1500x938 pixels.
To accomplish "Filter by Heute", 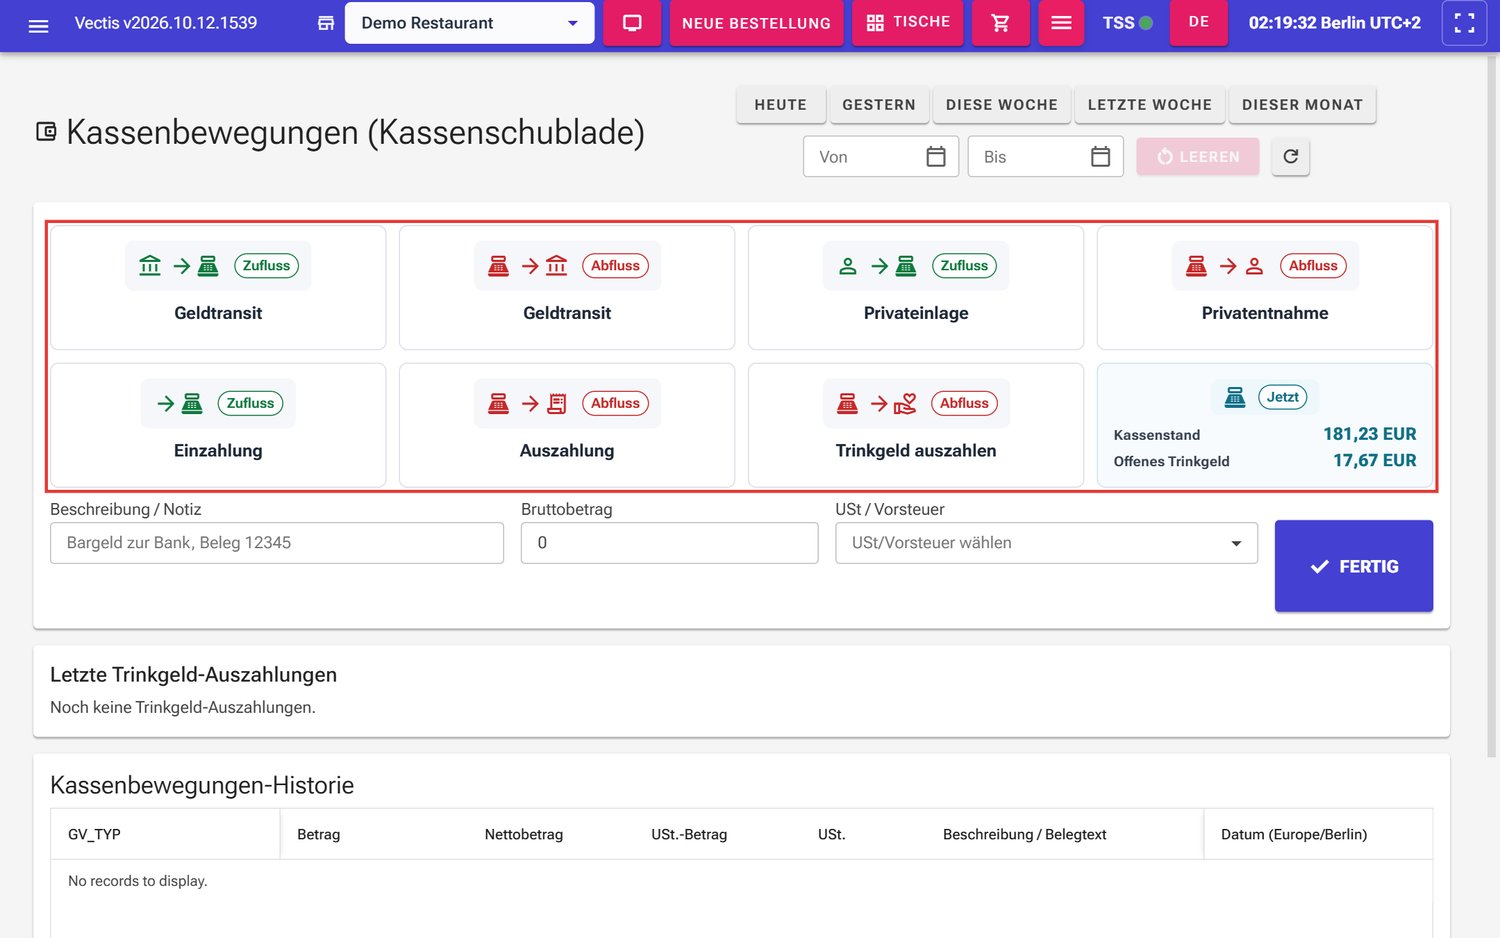I will 781,105.
